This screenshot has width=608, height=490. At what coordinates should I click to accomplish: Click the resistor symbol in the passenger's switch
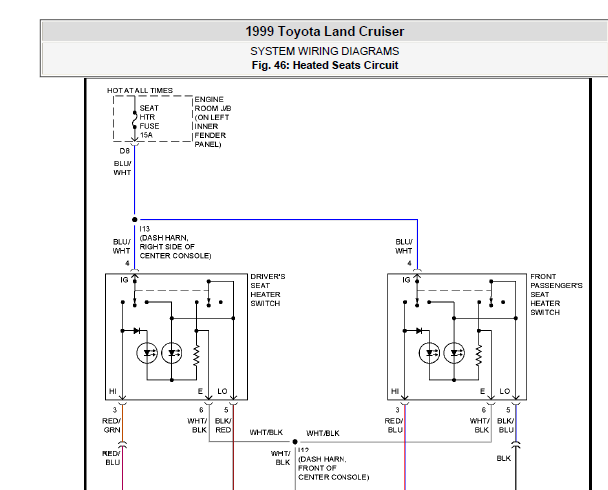[479, 355]
